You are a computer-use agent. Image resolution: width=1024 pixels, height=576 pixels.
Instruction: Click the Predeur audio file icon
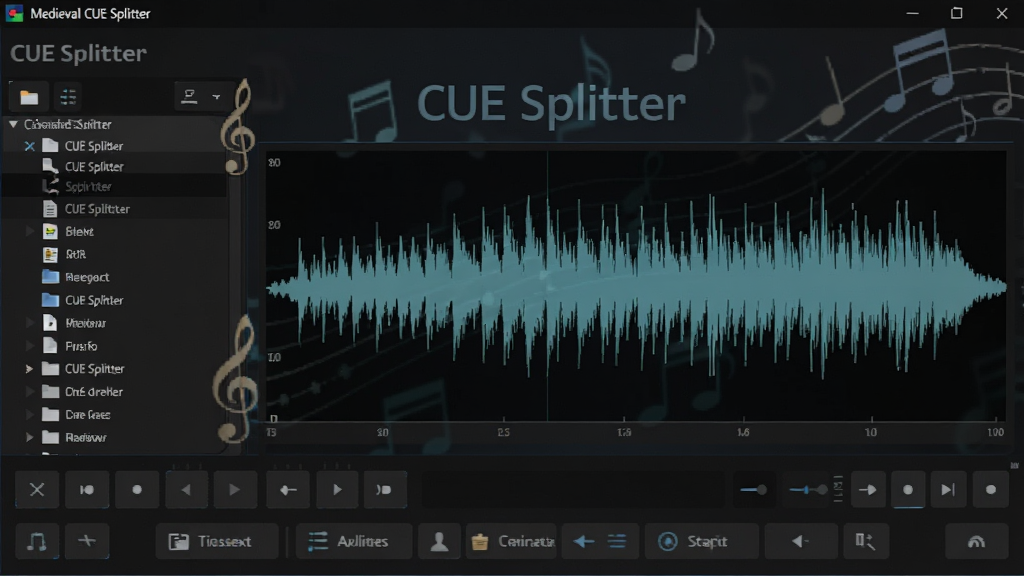[50, 323]
